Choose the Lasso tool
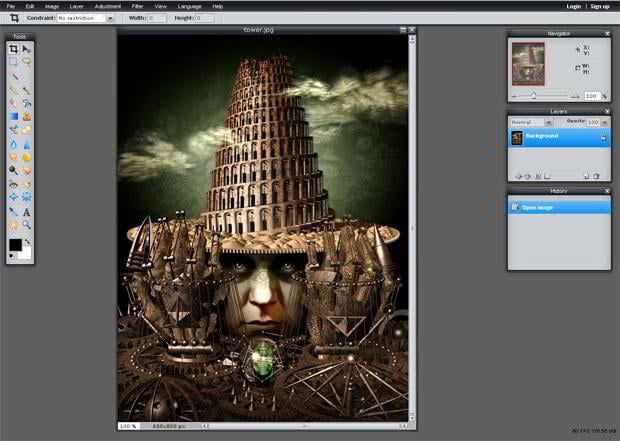 pyautogui.click(x=27, y=61)
